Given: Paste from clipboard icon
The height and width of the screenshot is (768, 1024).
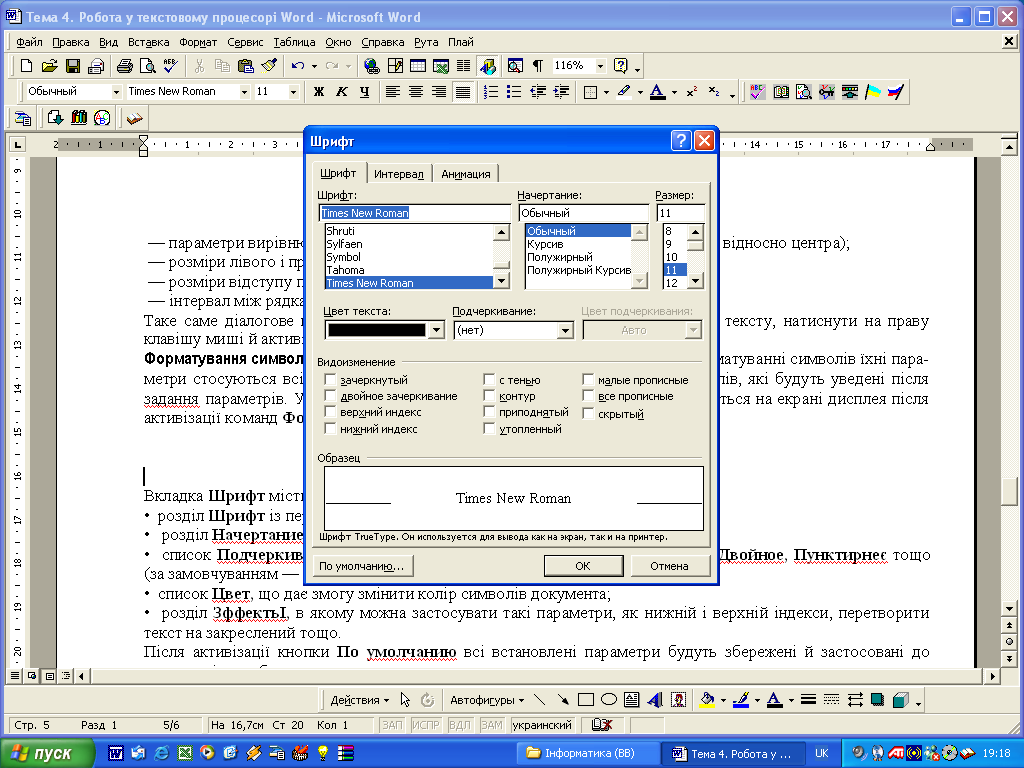Looking at the screenshot, I should (246, 66).
